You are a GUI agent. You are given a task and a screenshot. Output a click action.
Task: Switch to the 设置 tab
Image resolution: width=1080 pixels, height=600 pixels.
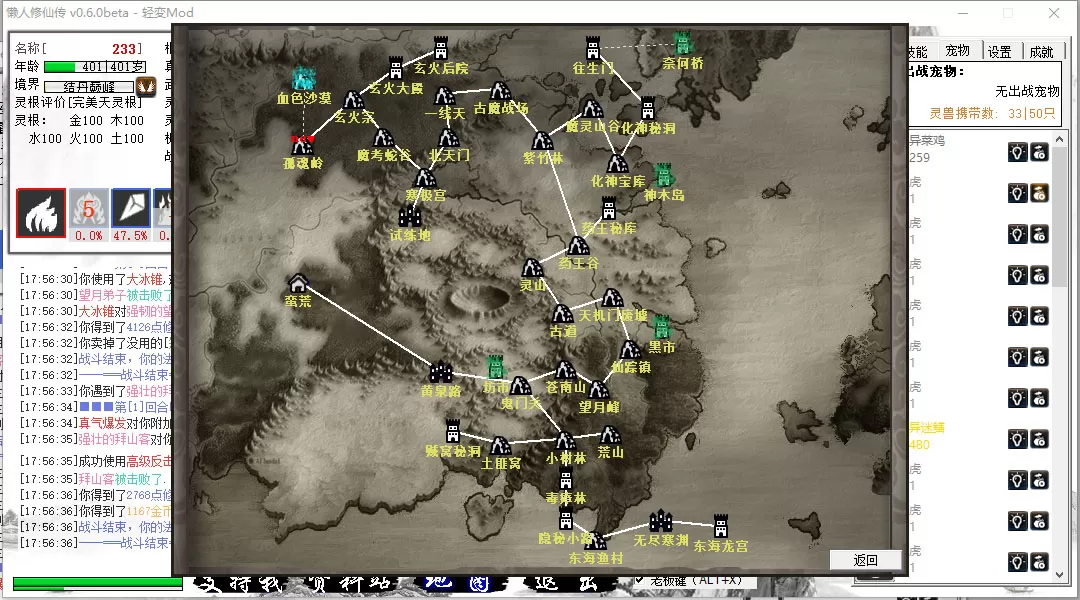pyautogui.click(x=999, y=52)
